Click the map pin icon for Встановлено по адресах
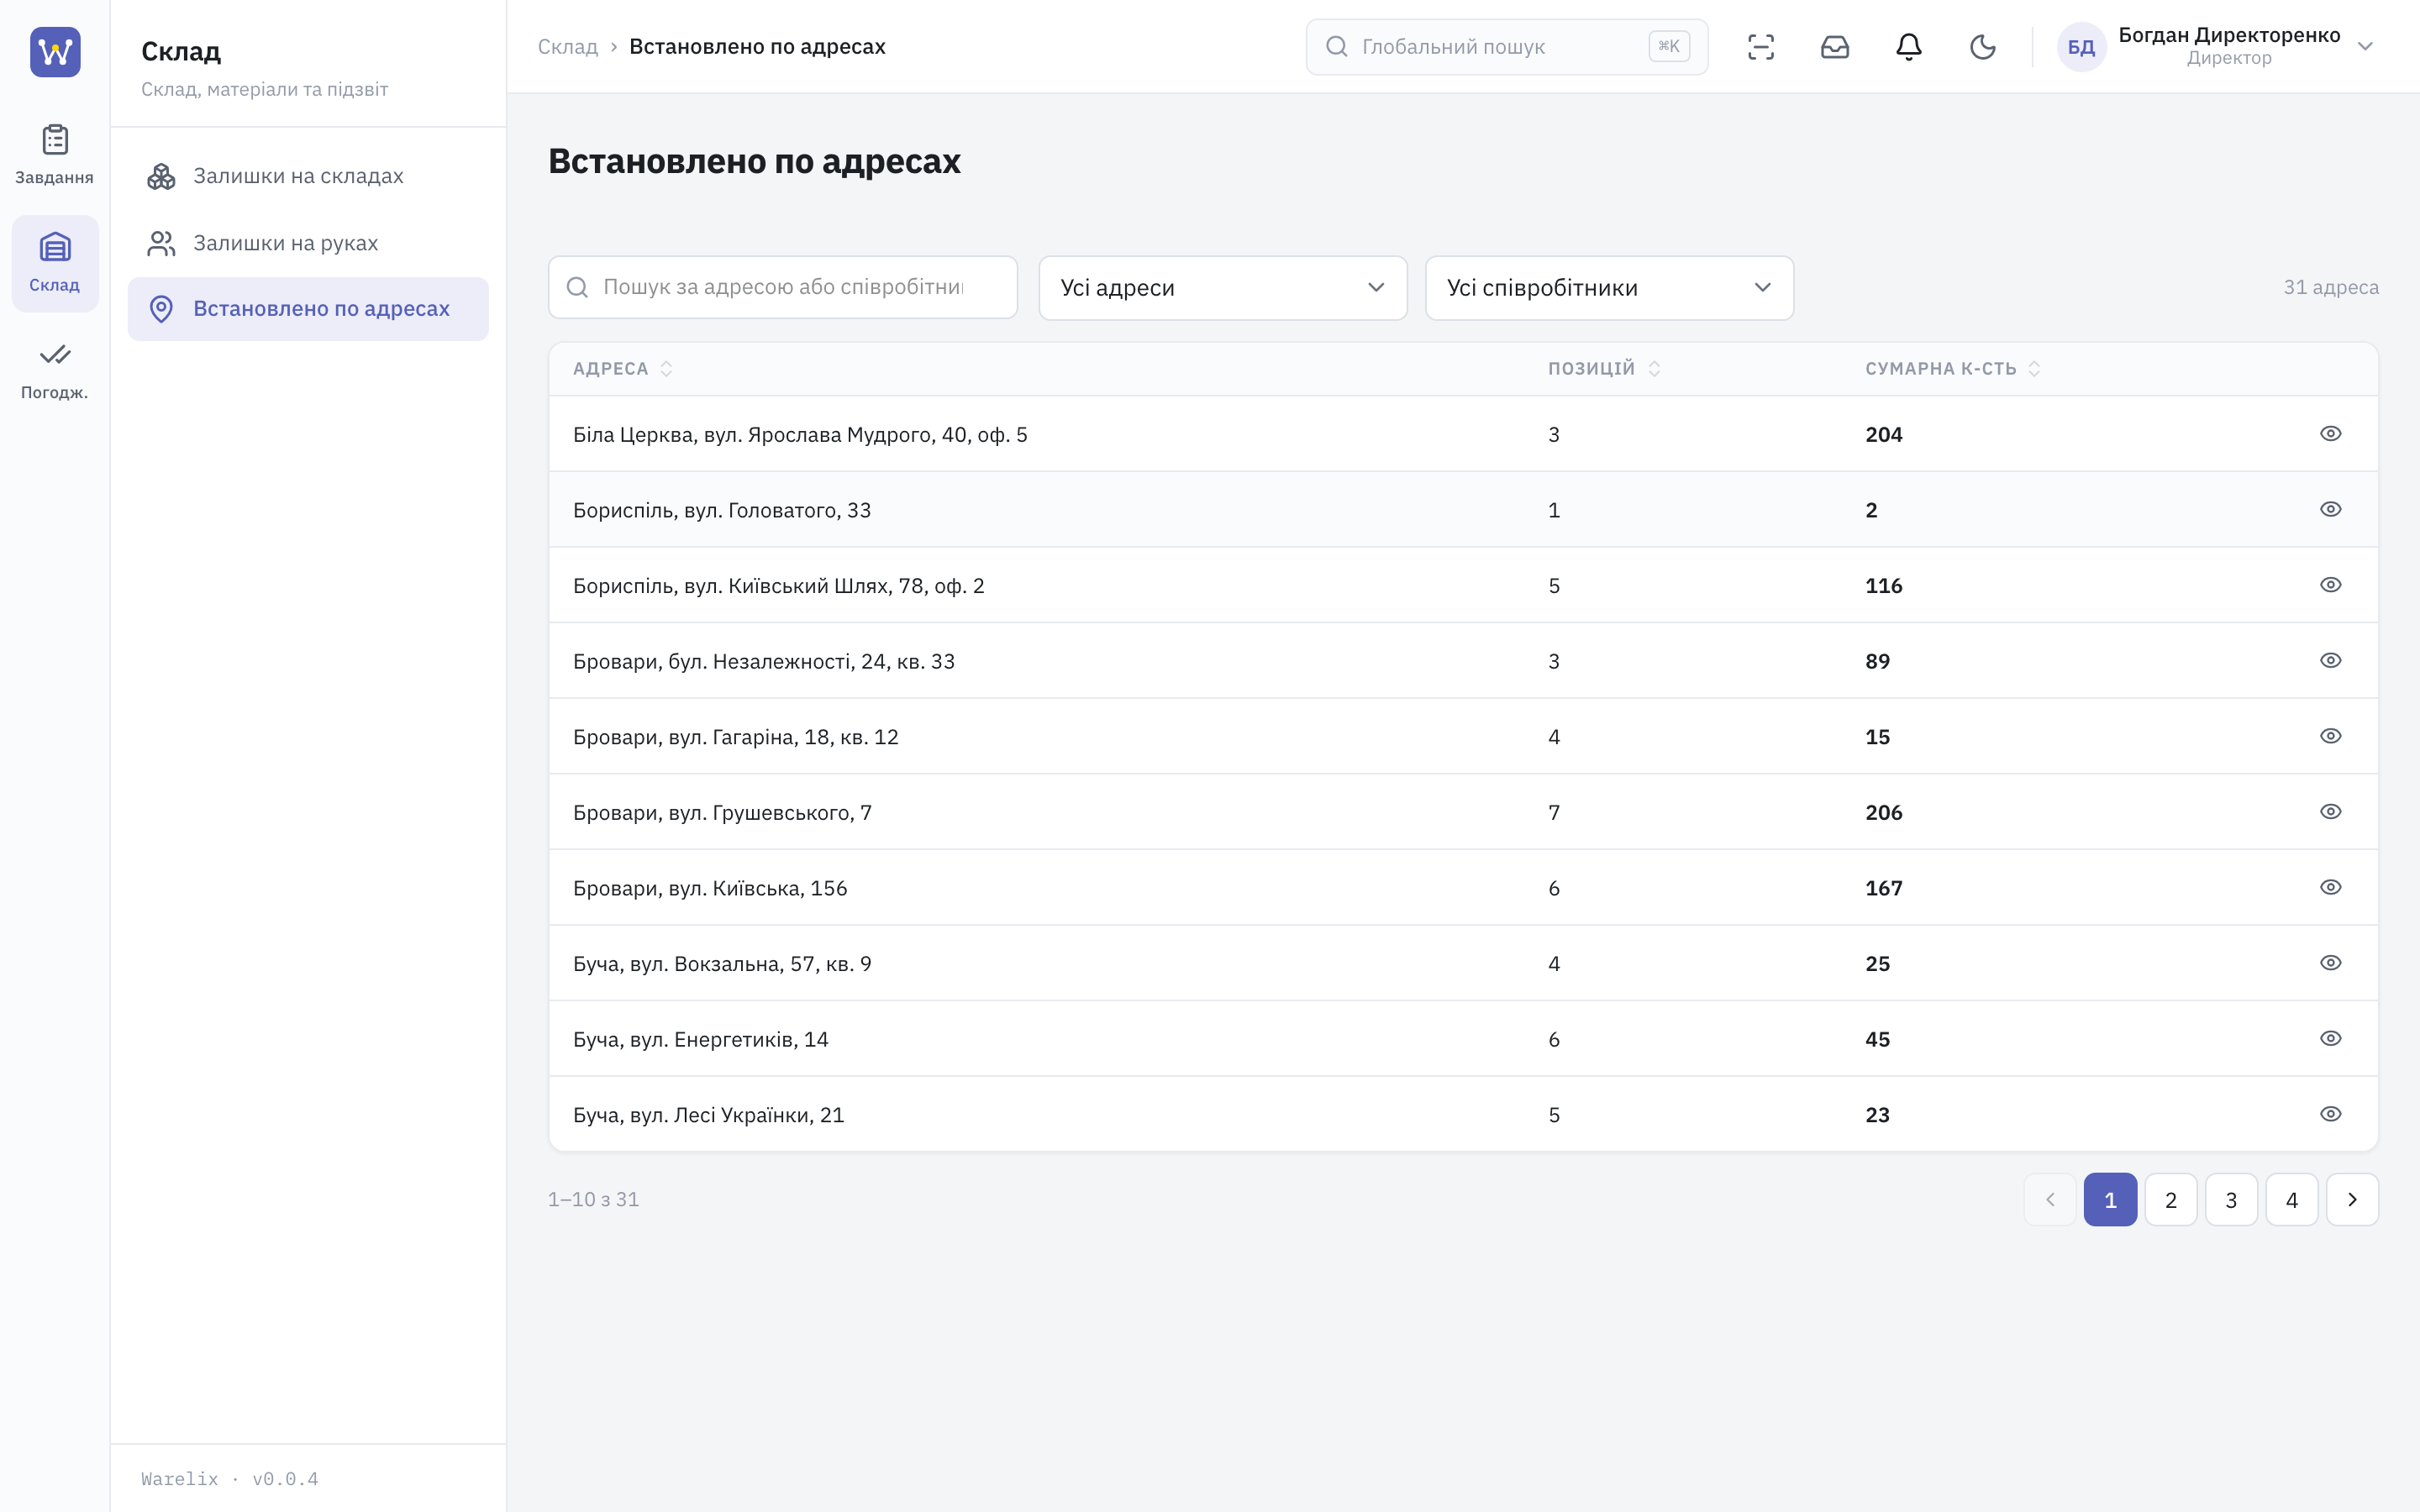The height and width of the screenshot is (1512, 2420). (161, 309)
